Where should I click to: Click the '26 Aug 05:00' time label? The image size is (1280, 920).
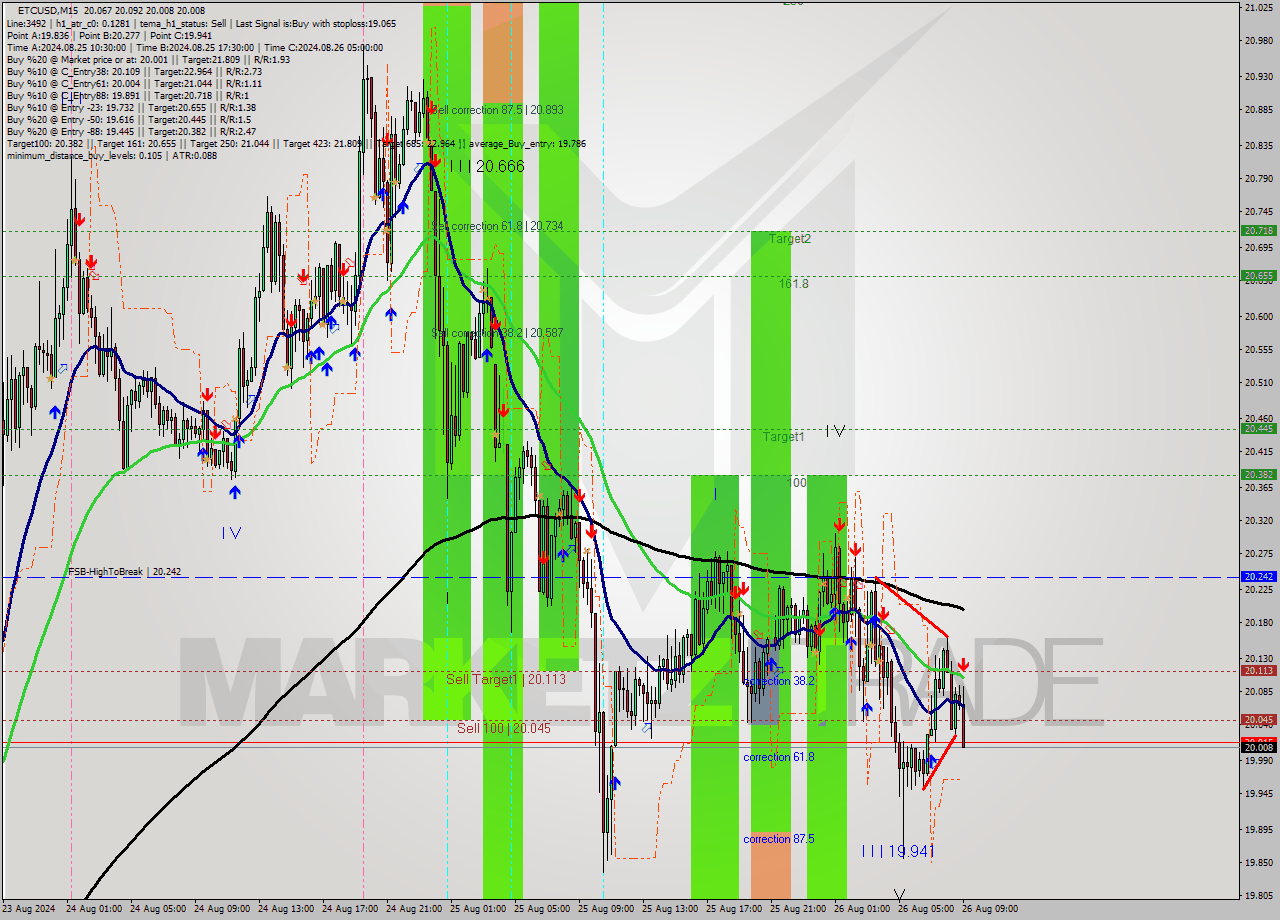tap(926, 909)
